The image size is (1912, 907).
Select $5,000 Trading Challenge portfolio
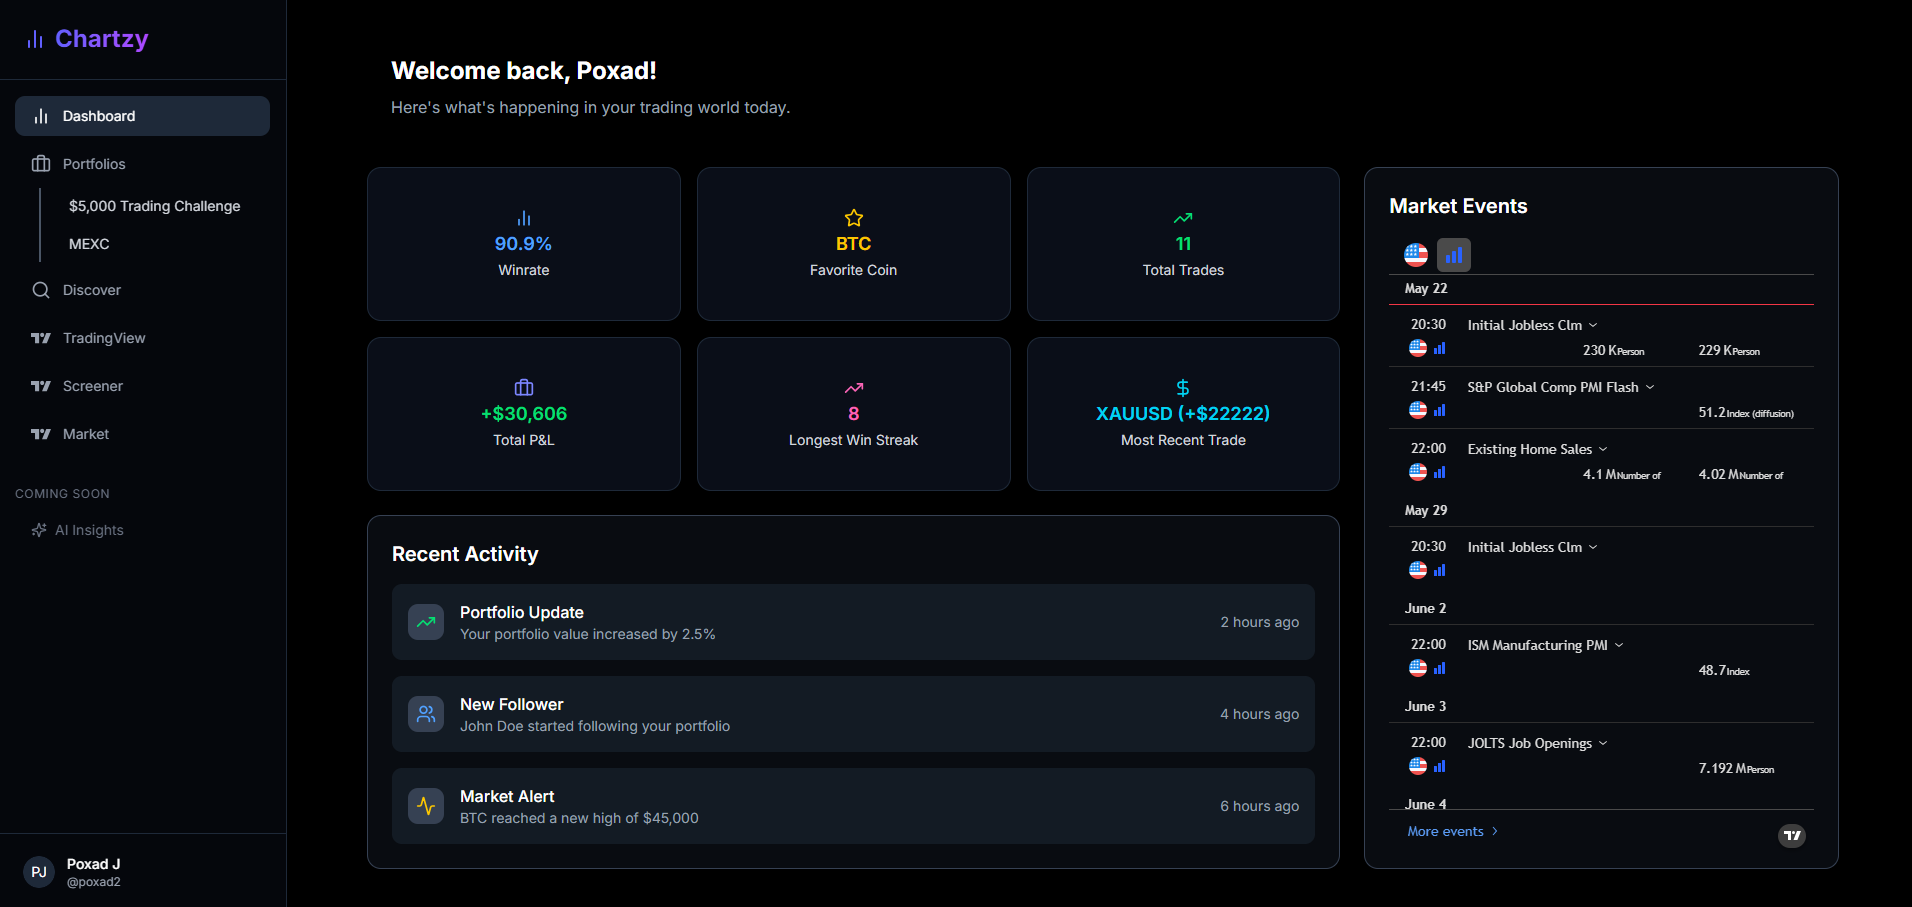click(x=155, y=206)
